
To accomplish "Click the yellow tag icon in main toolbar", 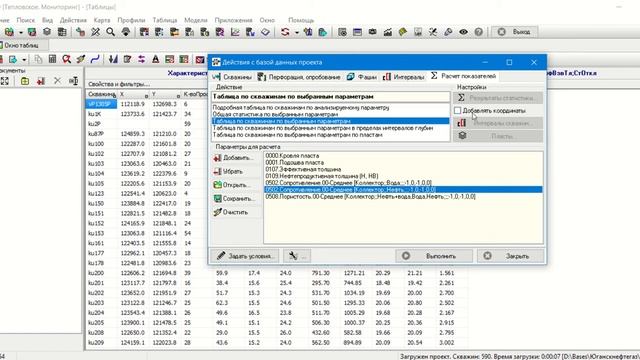I will 402,32.
